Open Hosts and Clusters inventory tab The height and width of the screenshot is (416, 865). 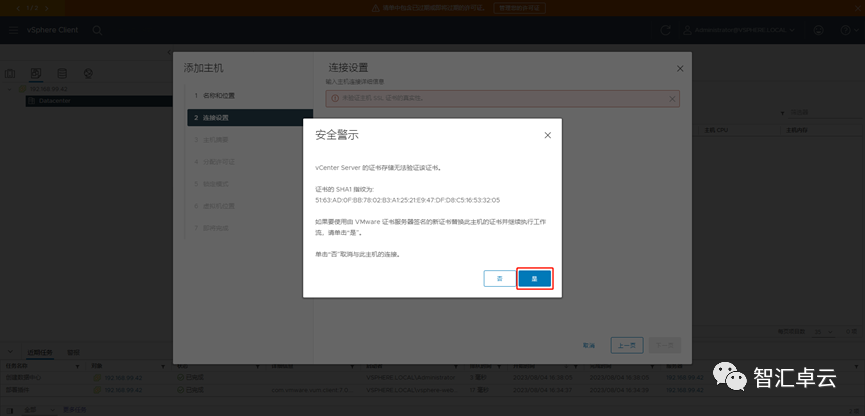10,73
